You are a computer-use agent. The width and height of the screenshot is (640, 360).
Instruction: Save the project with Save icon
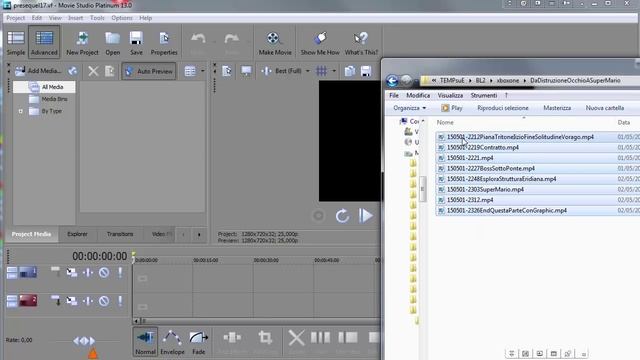136,42
